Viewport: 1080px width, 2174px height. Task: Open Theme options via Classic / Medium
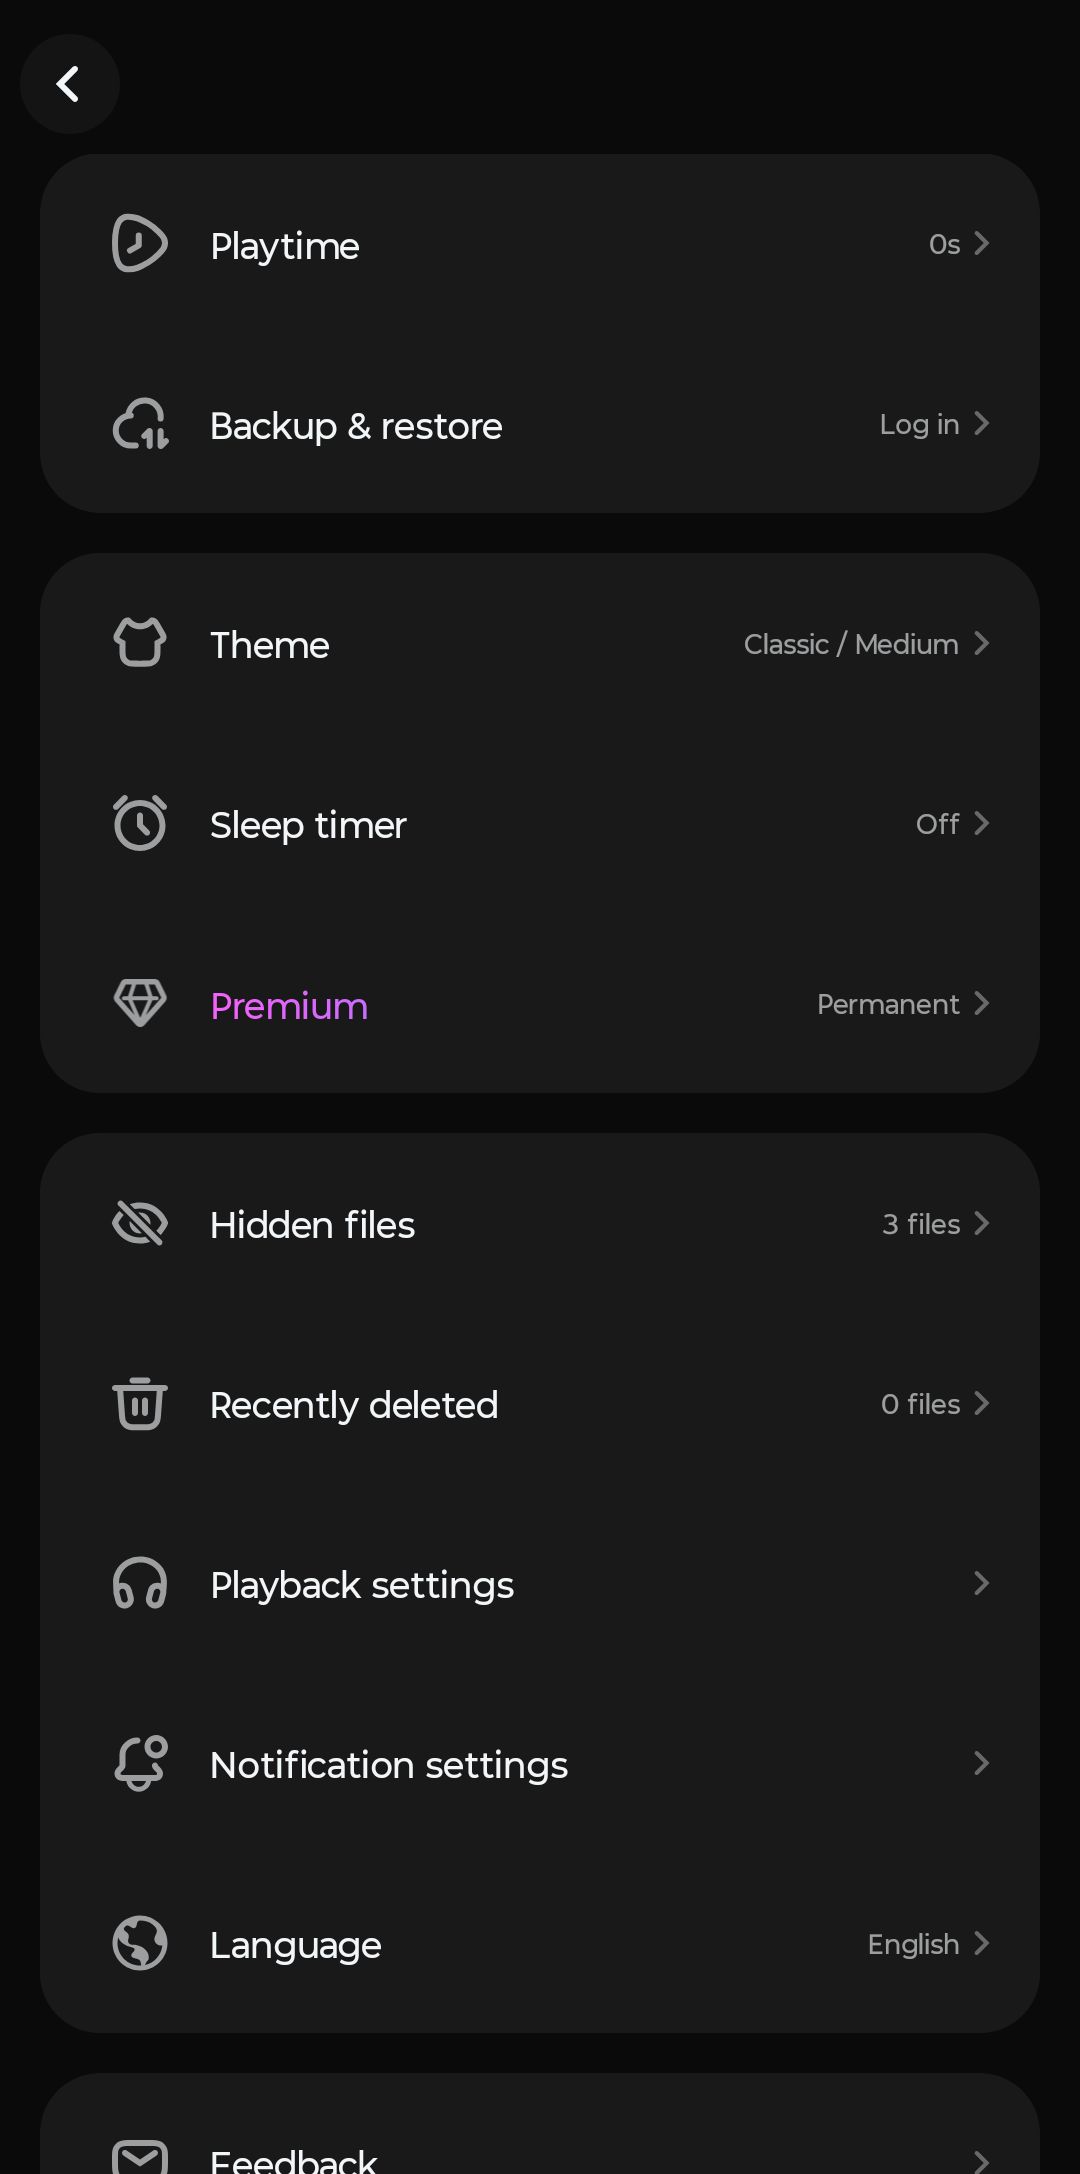865,644
